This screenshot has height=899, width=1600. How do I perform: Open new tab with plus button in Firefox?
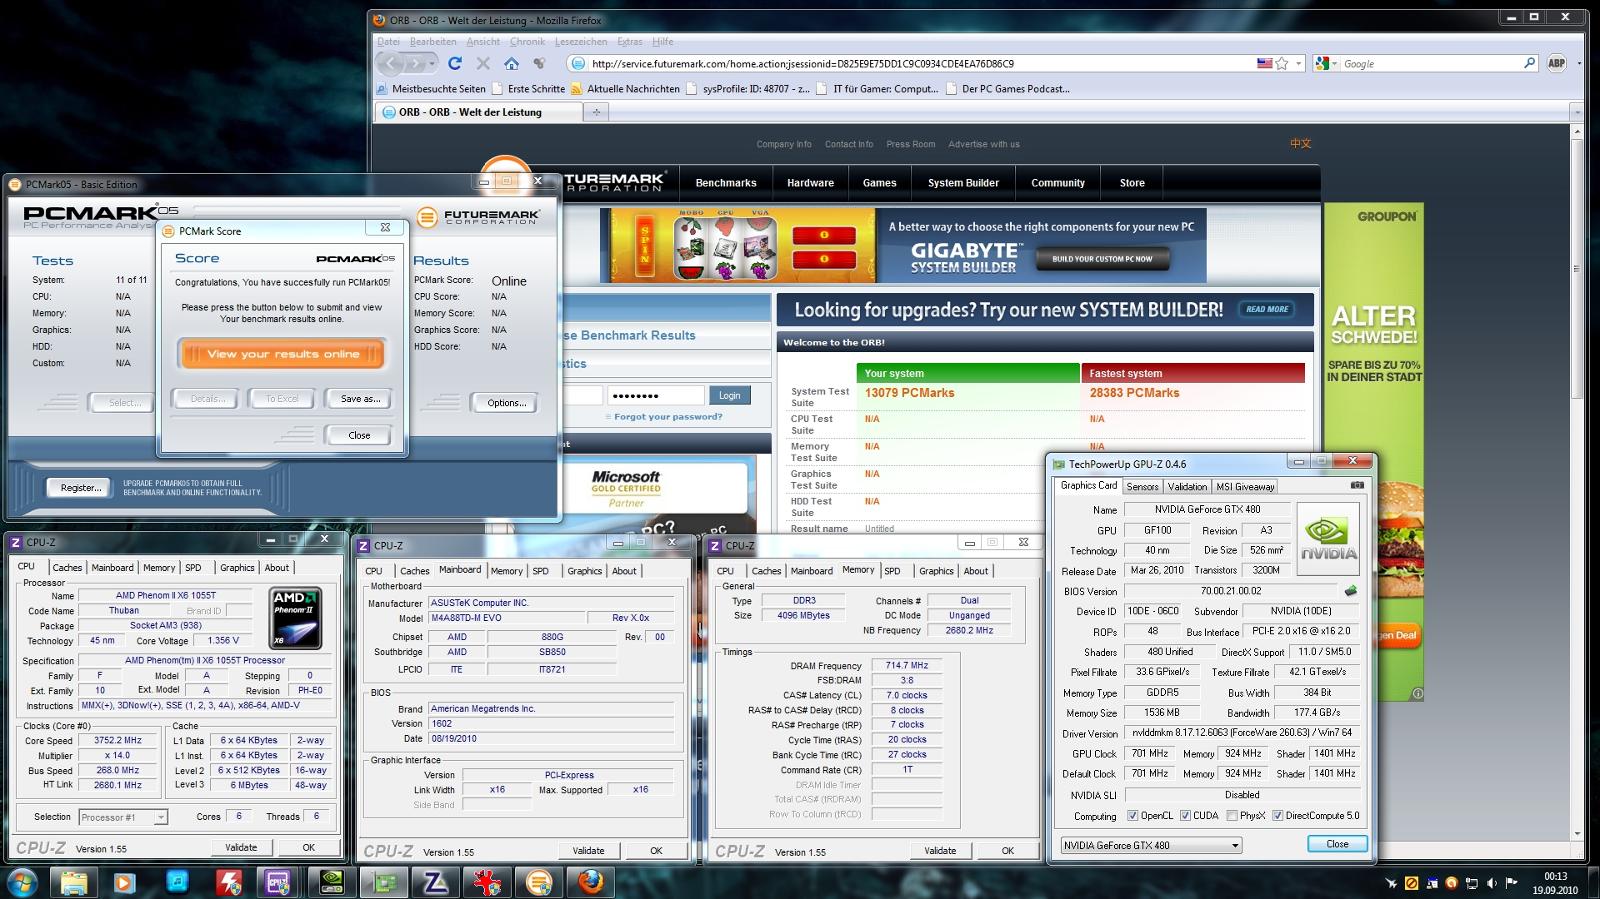tap(596, 112)
